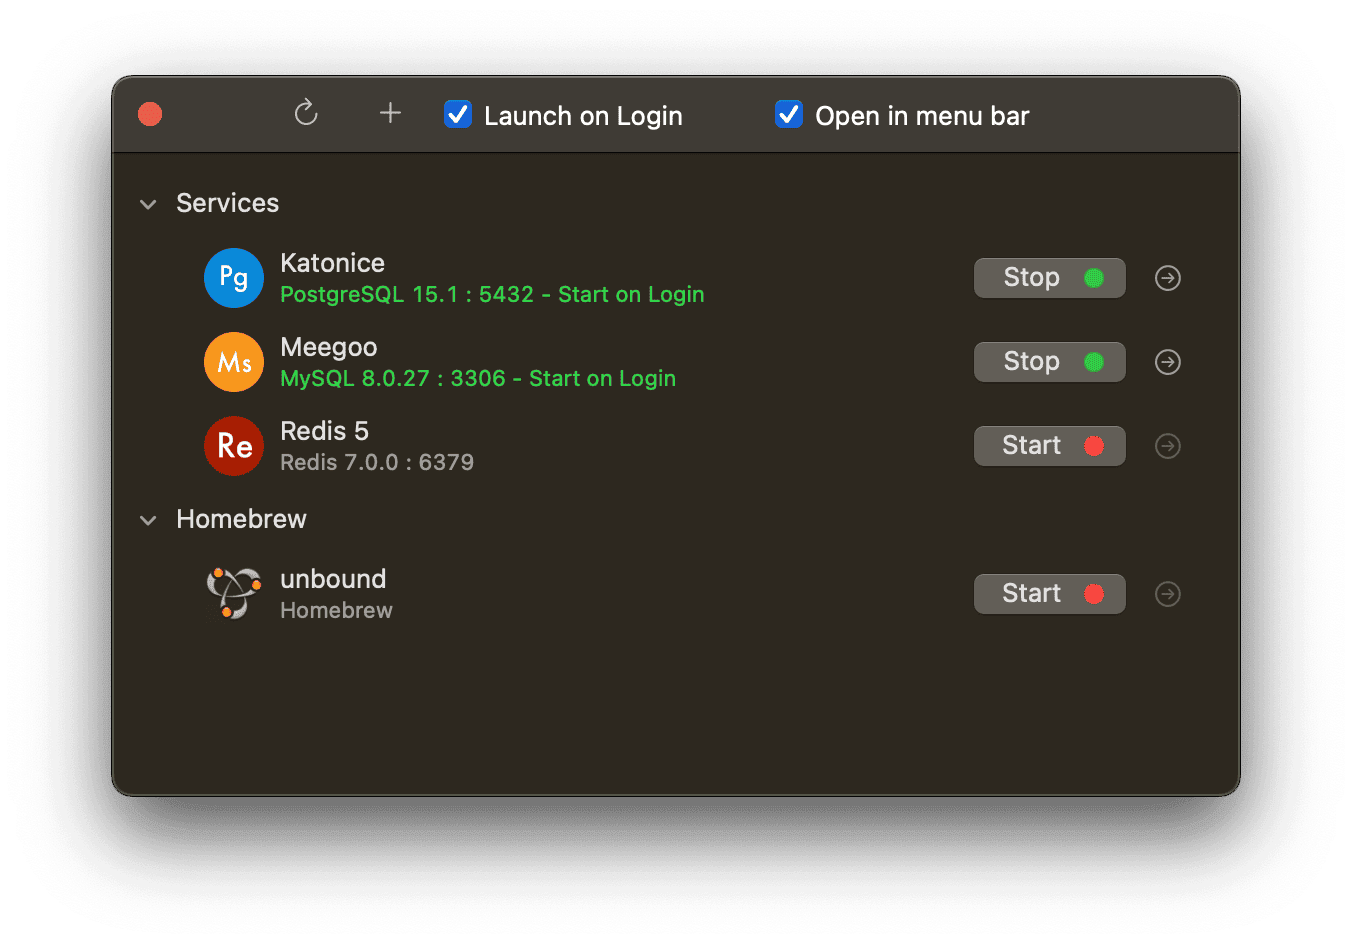Select the Katonice service name
The width and height of the screenshot is (1352, 944).
click(332, 263)
